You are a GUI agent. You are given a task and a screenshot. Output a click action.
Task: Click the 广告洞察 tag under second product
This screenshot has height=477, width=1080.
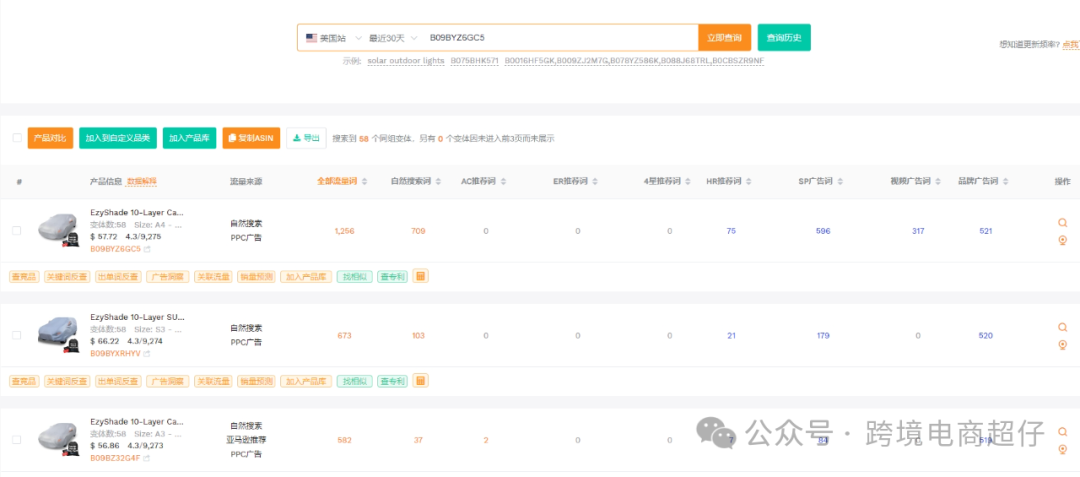point(167,381)
